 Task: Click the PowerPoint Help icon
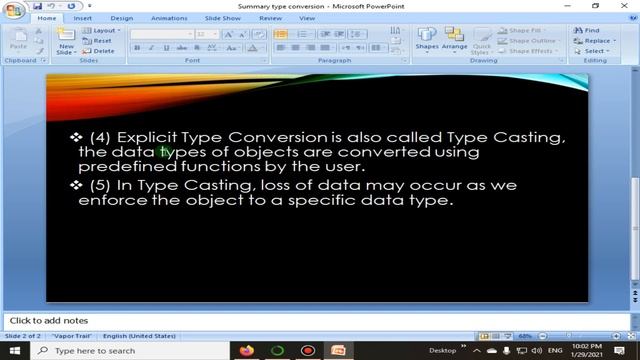point(633,18)
